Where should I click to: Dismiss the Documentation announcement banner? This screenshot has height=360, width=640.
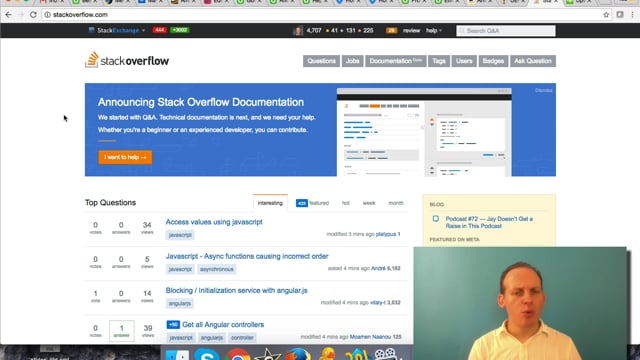coord(543,90)
